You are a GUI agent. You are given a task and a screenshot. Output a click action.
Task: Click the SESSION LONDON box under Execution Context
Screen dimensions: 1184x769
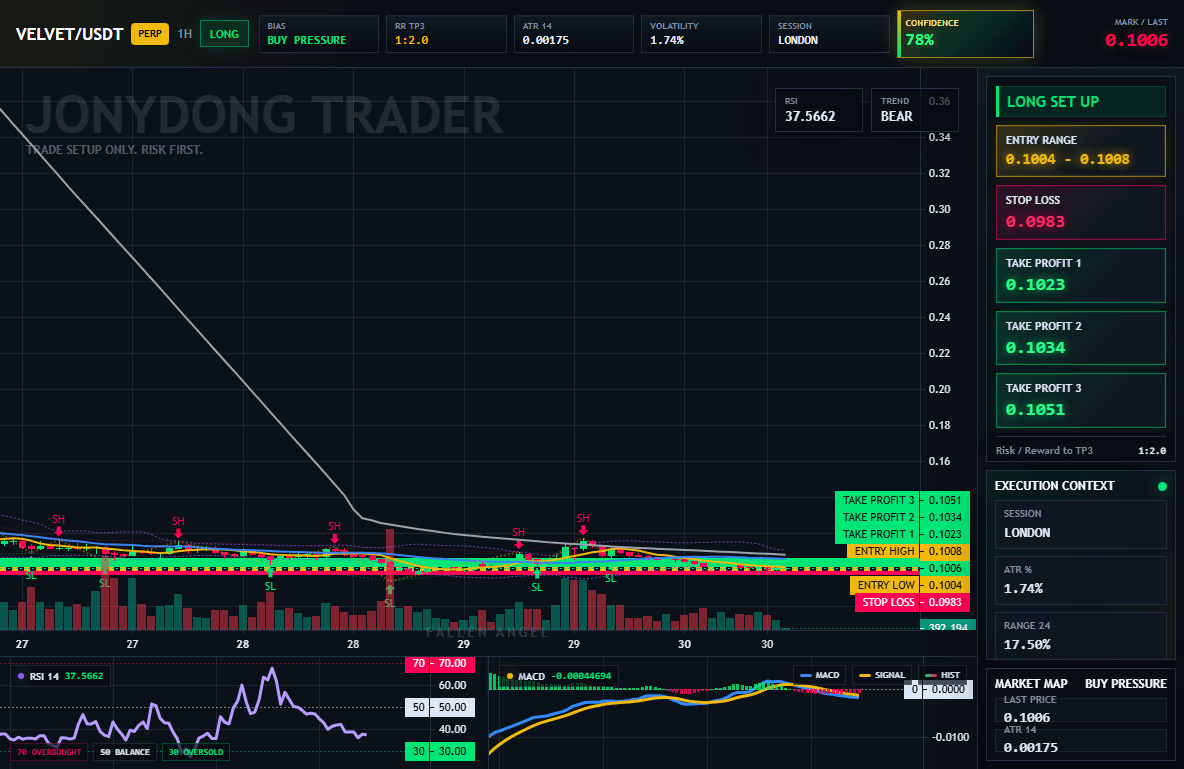(x=1081, y=523)
